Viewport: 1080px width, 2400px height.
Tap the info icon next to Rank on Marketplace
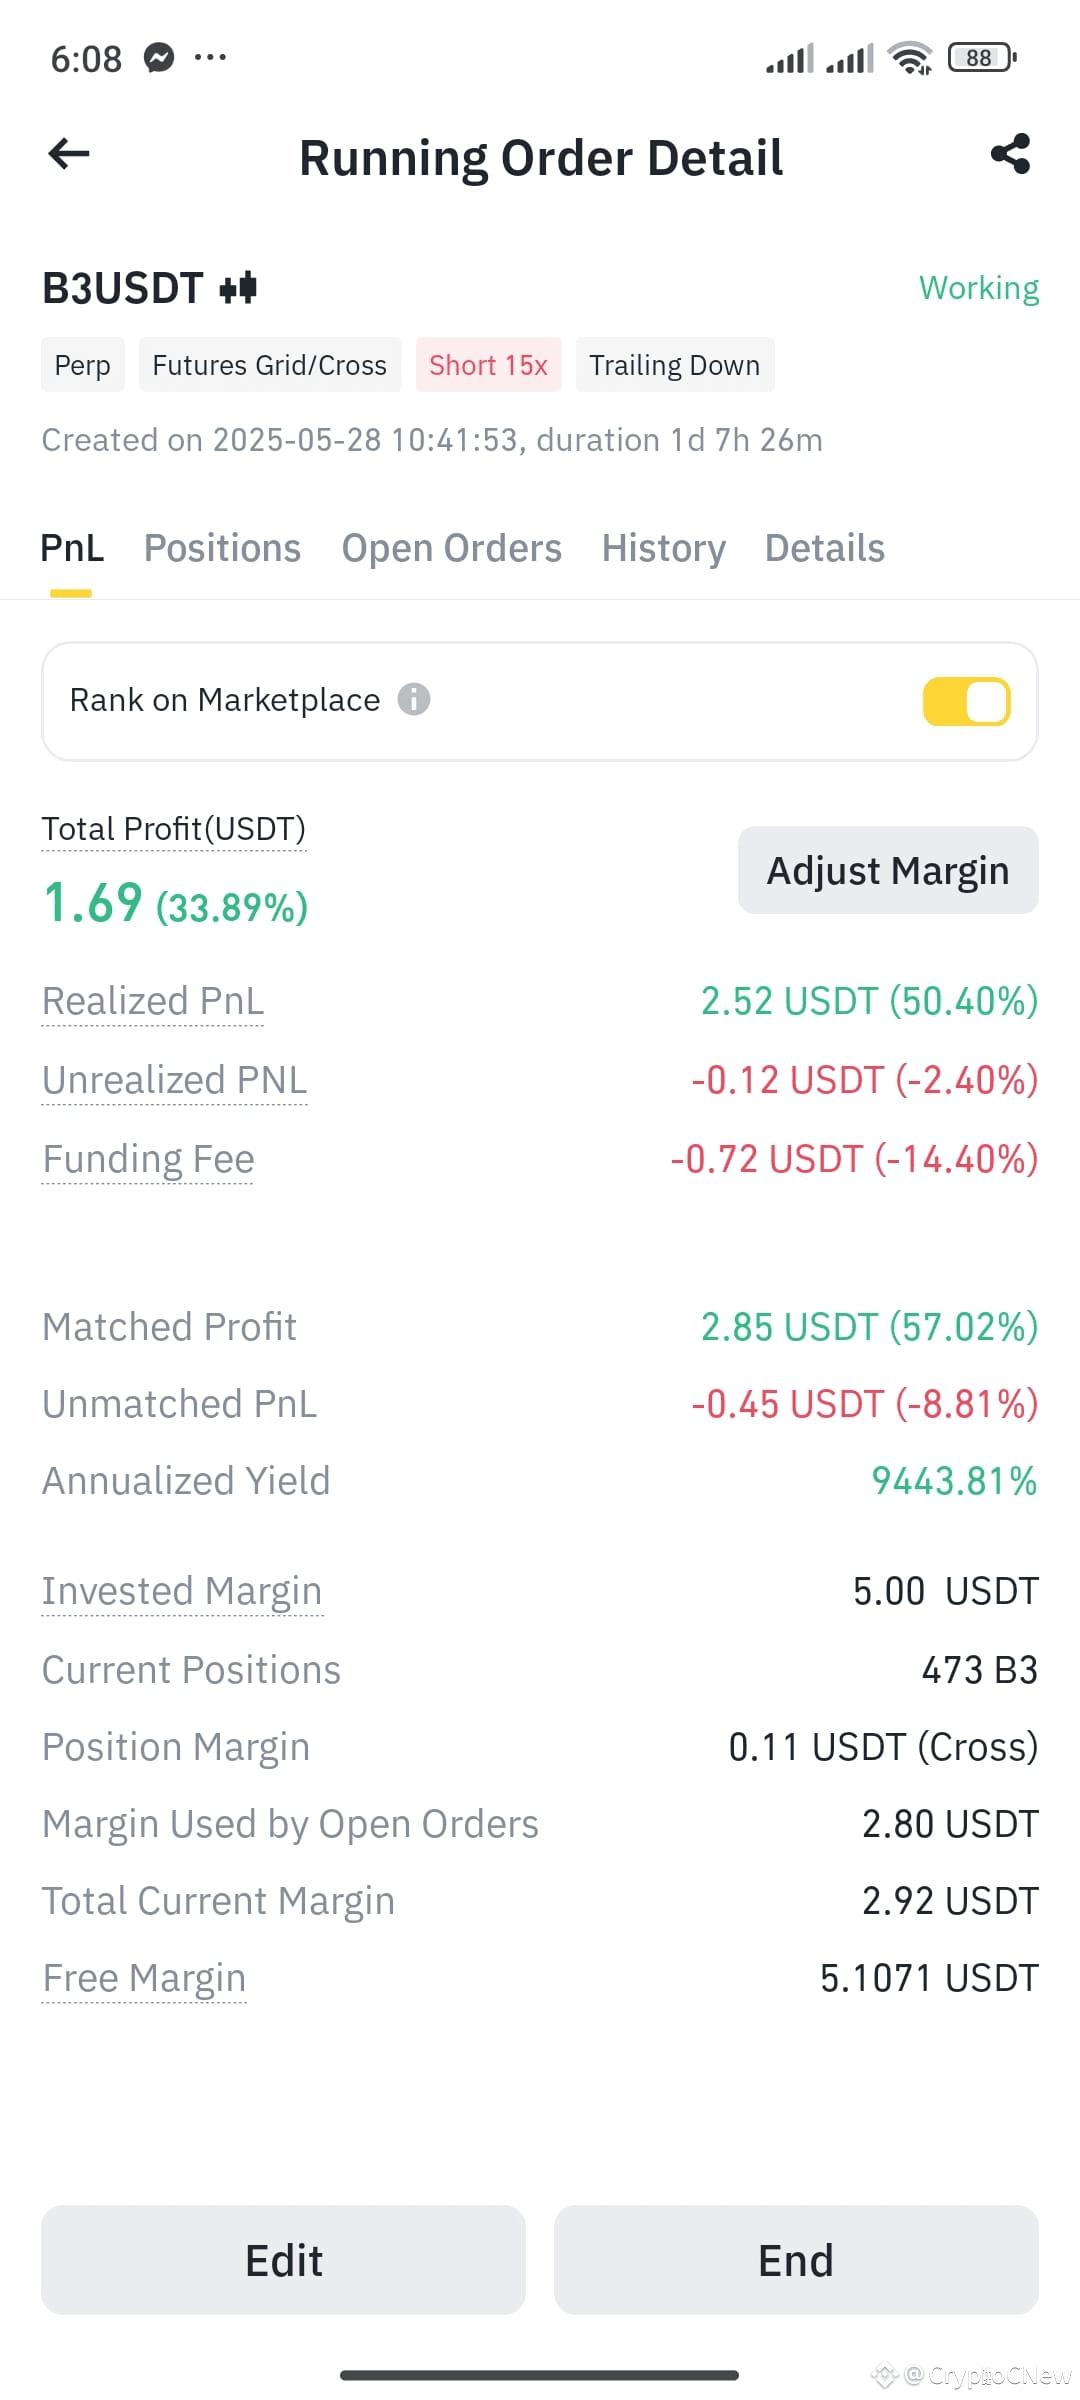click(x=414, y=699)
